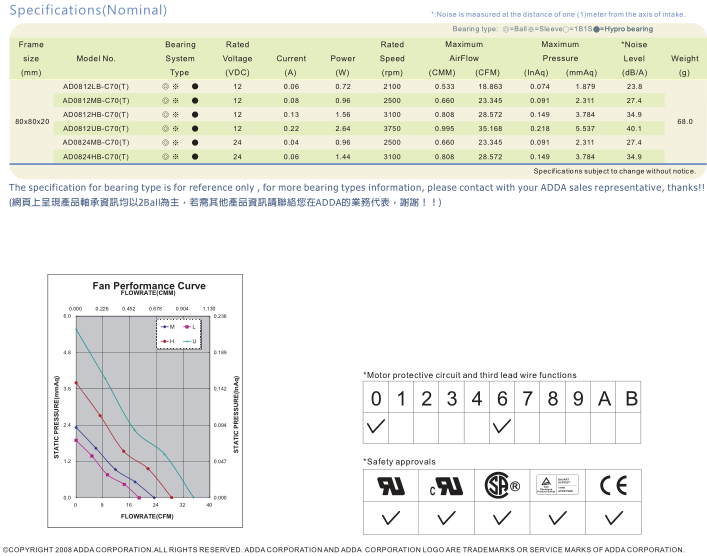The width and height of the screenshot is (707, 556).
Task: Click the Hypro bearing dot in AD0824HB-C70(T) row
Action: 195,157
